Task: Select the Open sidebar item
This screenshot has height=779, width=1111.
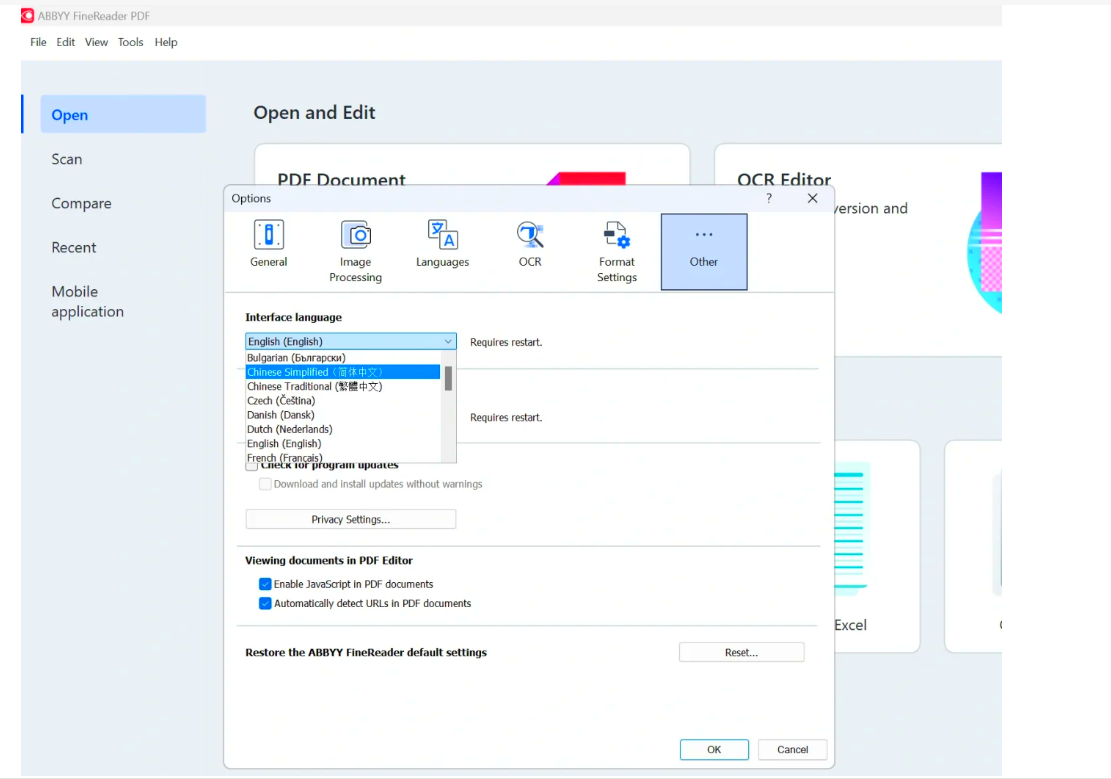Action: [x=123, y=114]
